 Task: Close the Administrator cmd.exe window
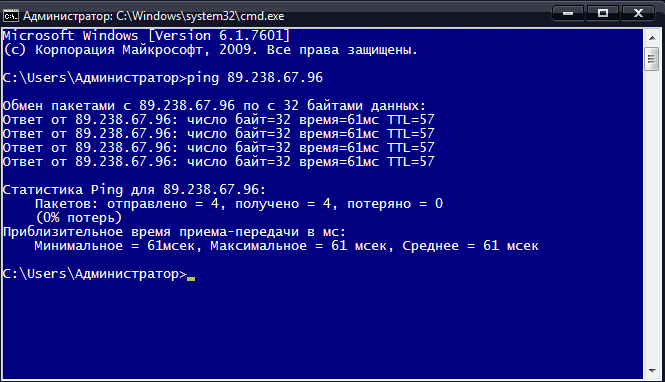tap(638, 13)
